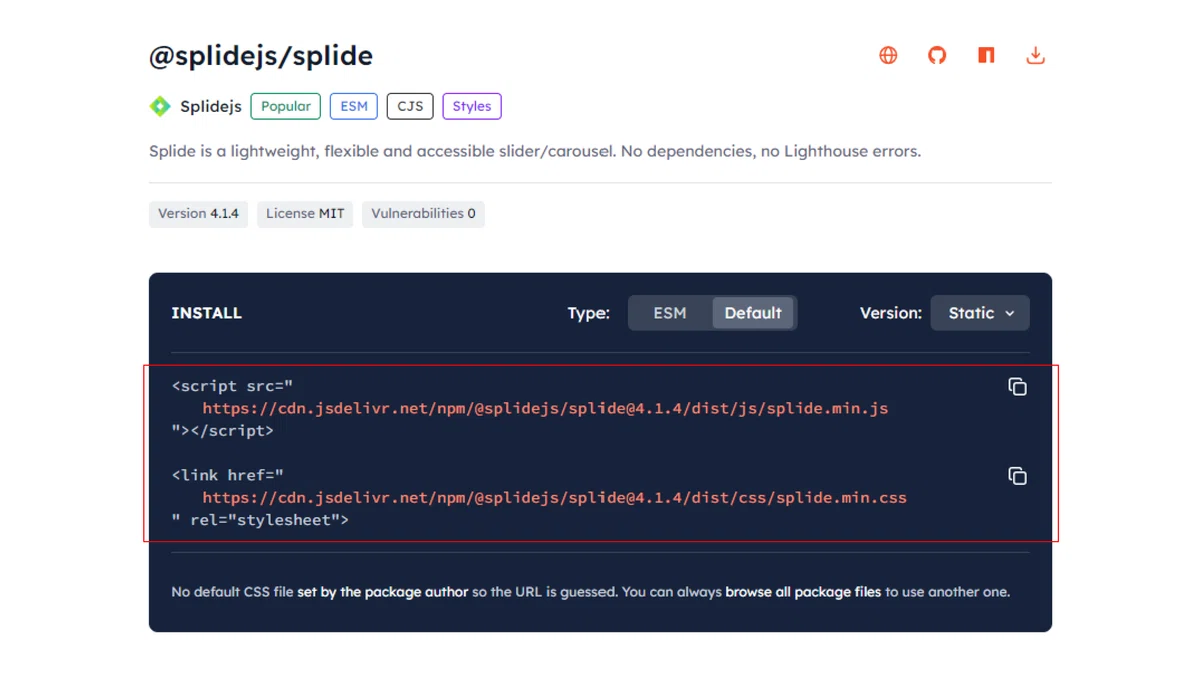Open the splide.min.js CDN URL
Viewport: 1200px width, 686px height.
[x=545, y=408]
